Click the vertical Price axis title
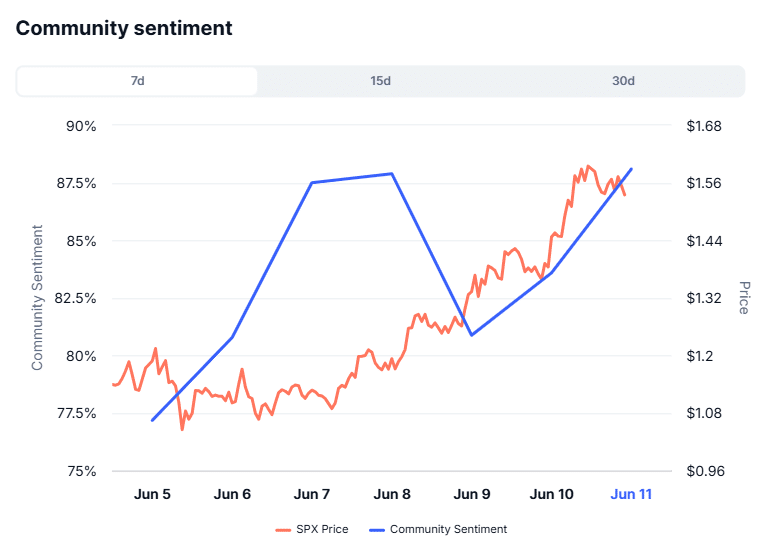This screenshot has height=547, width=778. (744, 298)
